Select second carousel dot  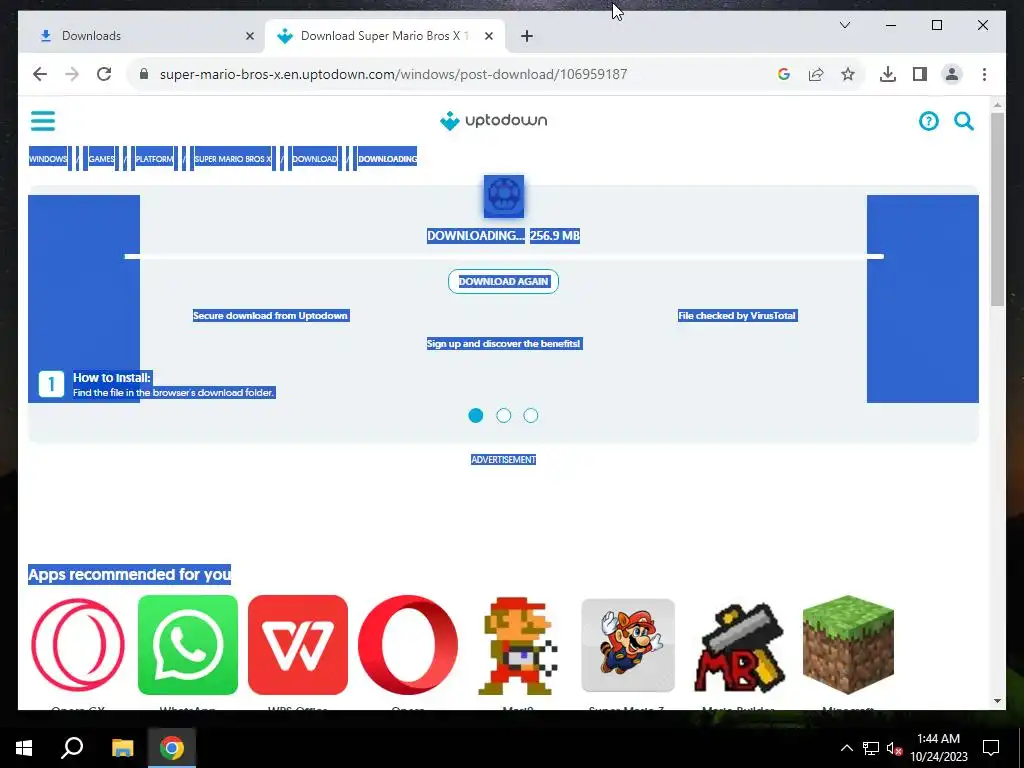tap(504, 415)
